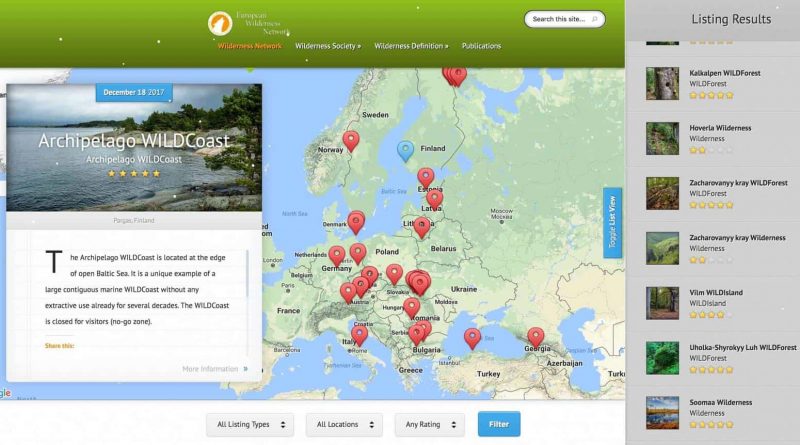Open the Soomaa Wilderness listing

pos(720,402)
